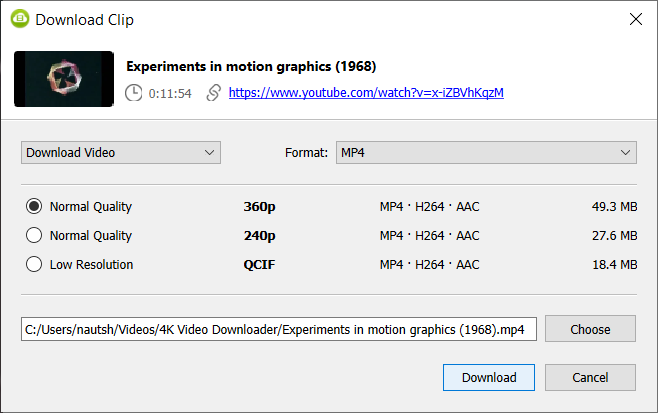Choose the Low Resolution QCIF radio button
Image resolution: width=658 pixels, height=413 pixels.
pyautogui.click(x=34, y=264)
